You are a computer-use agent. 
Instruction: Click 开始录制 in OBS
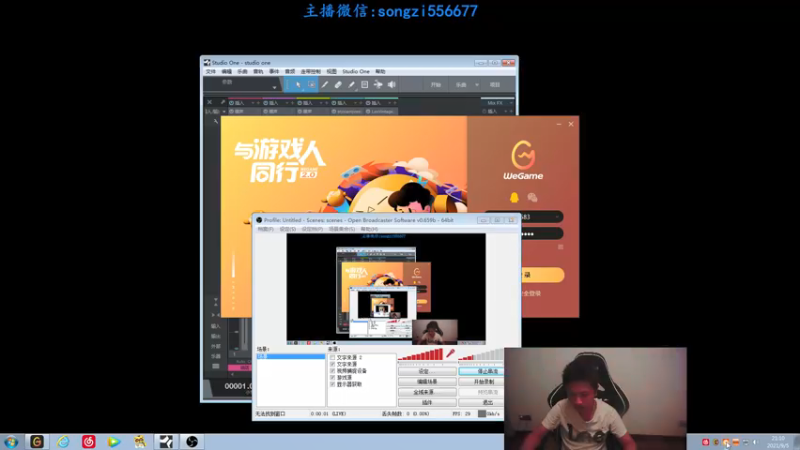481,382
